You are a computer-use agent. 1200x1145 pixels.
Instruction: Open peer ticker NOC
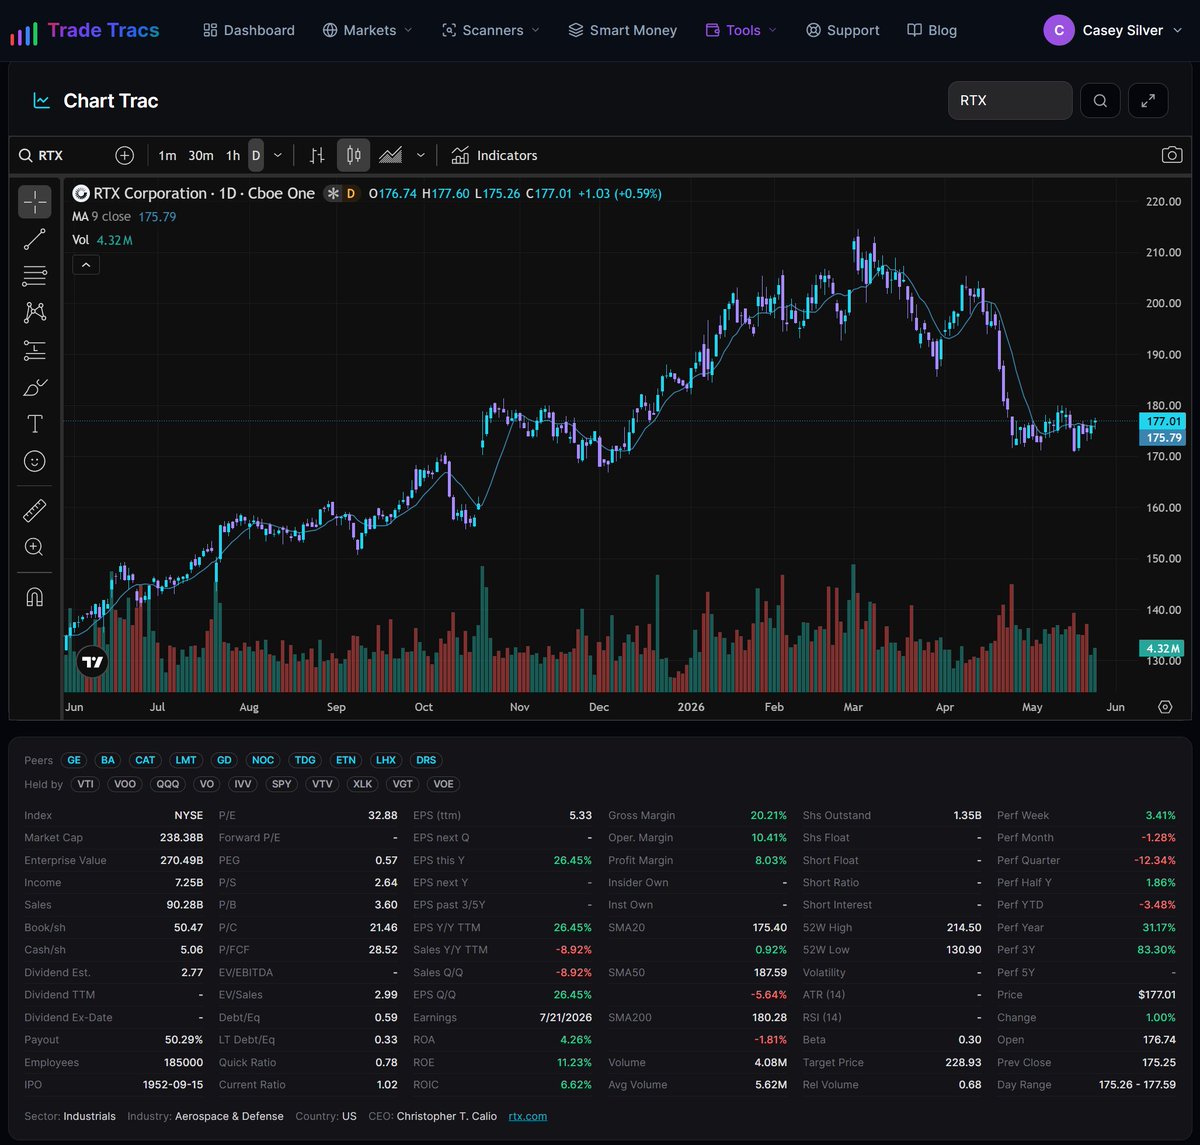coord(263,760)
